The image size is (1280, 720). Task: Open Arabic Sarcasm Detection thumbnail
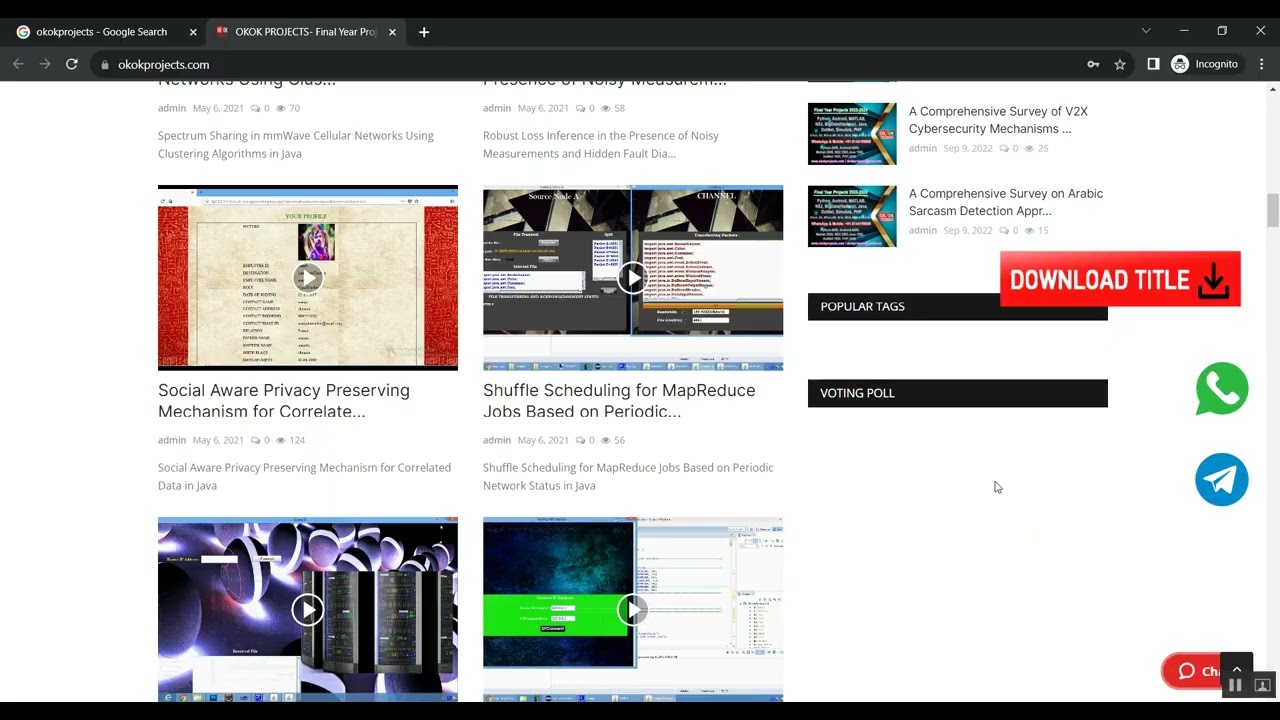point(852,216)
